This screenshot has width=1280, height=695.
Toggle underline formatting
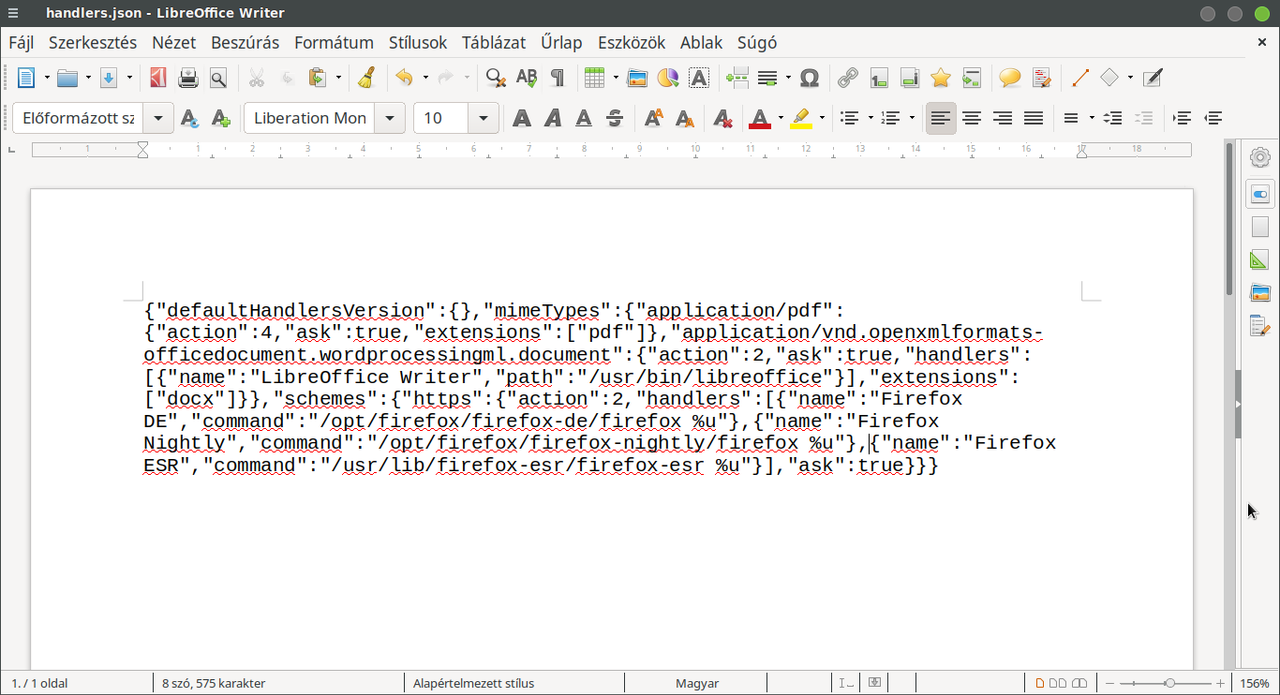point(584,118)
